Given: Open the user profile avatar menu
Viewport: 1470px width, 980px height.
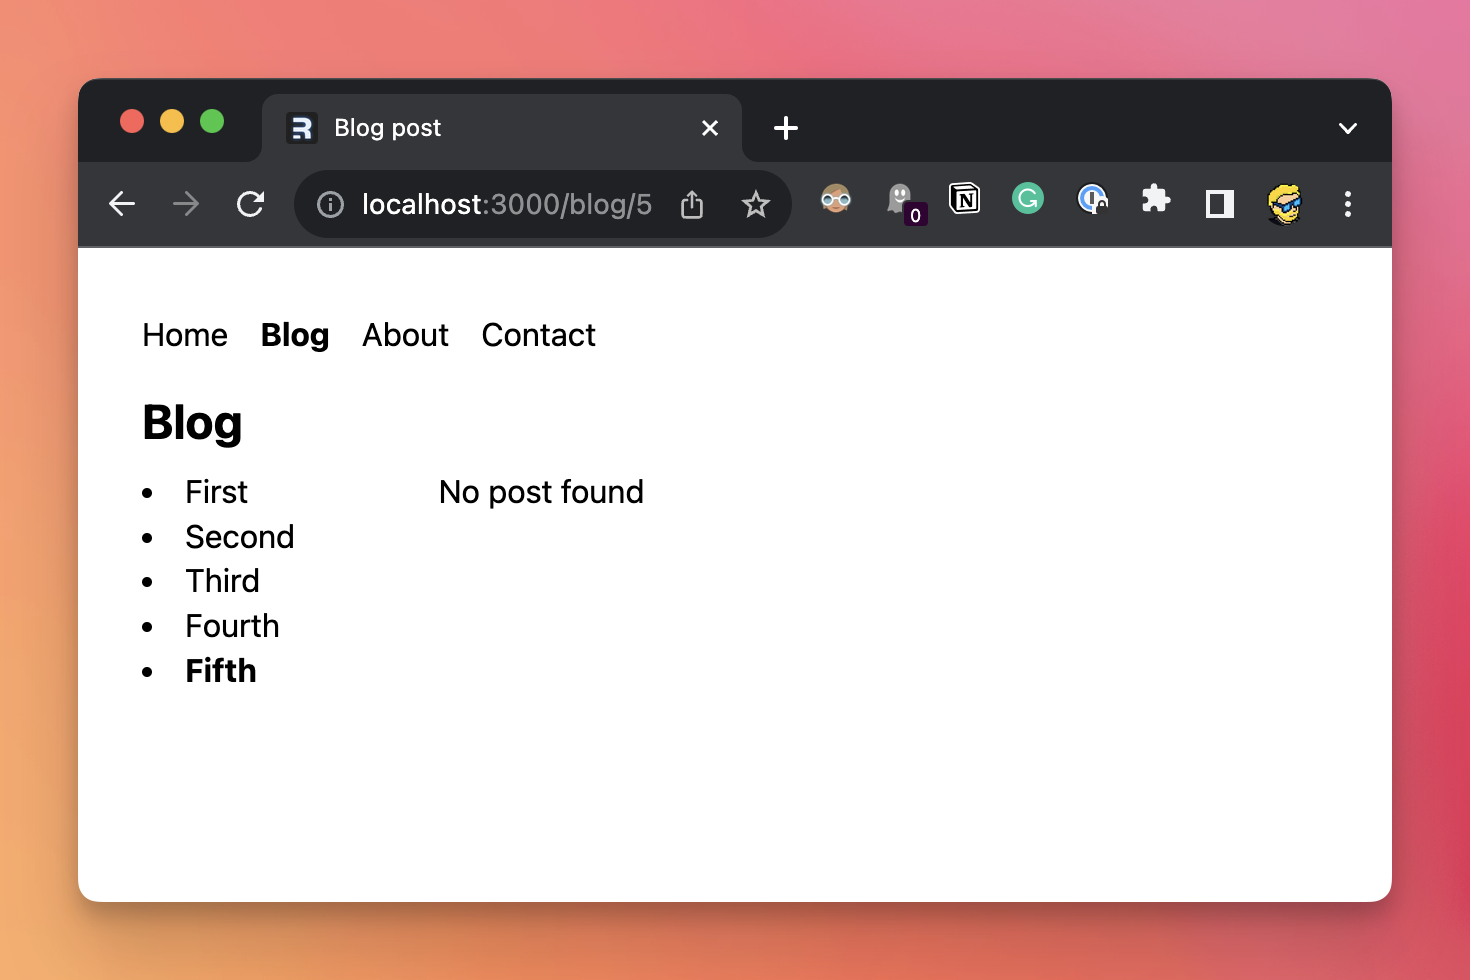Looking at the screenshot, I should point(1284,204).
